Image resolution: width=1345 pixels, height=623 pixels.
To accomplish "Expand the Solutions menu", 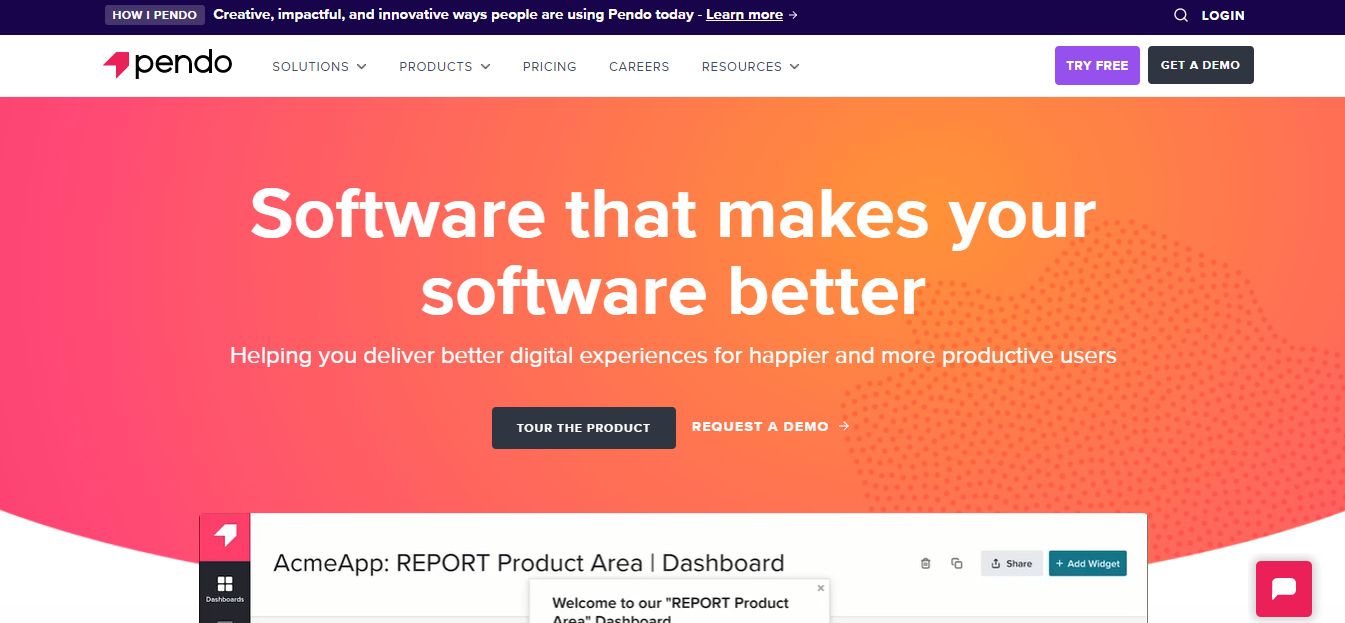I will tap(319, 66).
